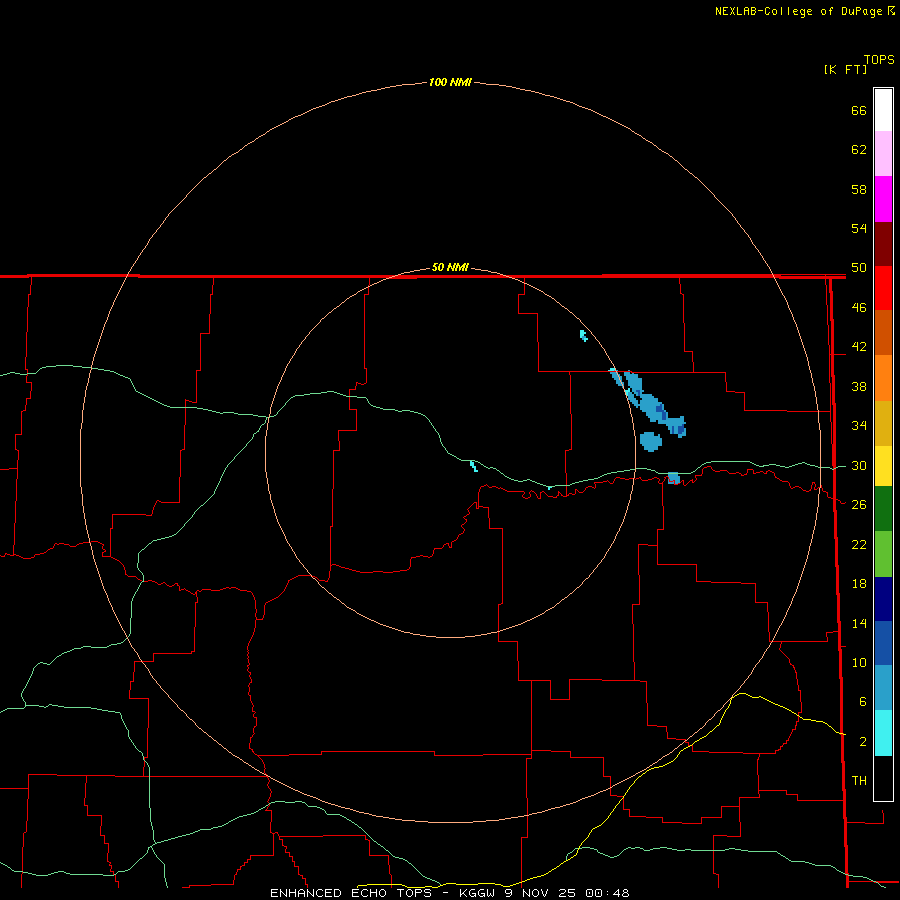Click the legend value 2
Screen dimensions: 900x900
(863, 742)
